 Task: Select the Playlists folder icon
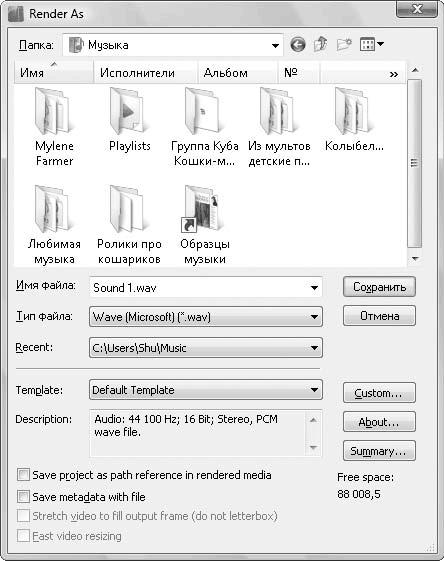coord(128,110)
